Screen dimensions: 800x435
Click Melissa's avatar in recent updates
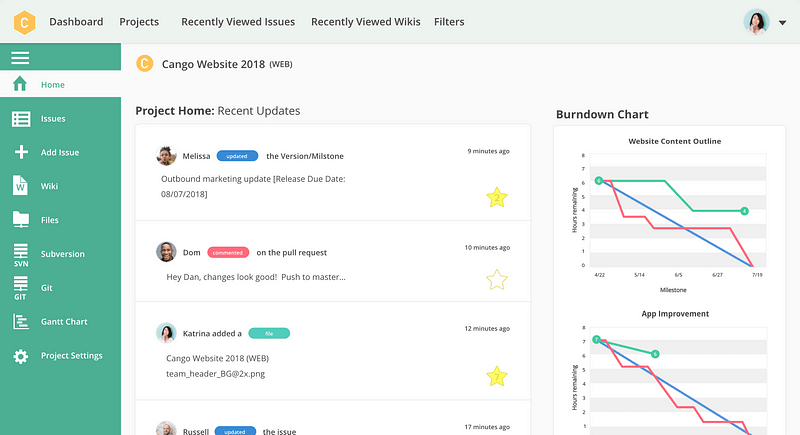coord(166,156)
